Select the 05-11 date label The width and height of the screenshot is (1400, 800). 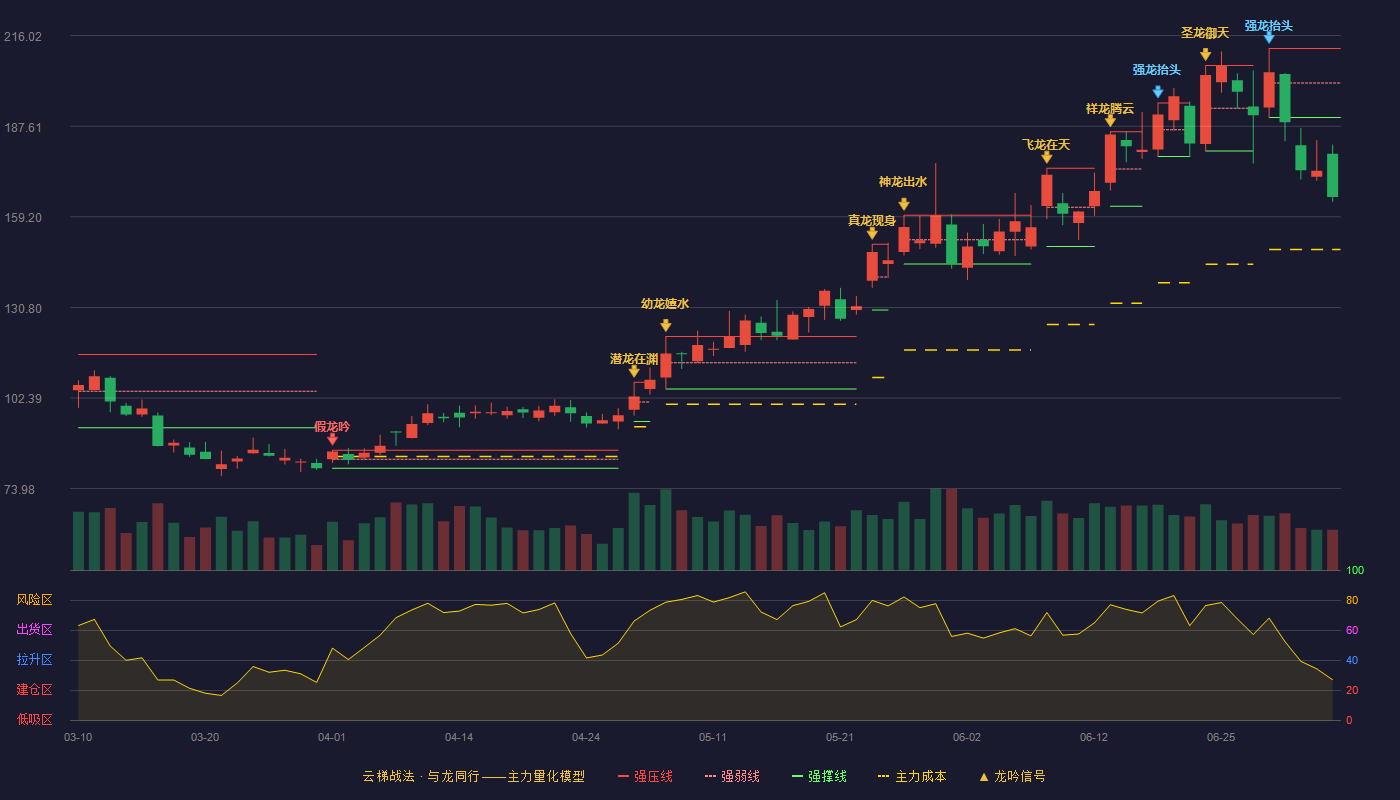[713, 737]
